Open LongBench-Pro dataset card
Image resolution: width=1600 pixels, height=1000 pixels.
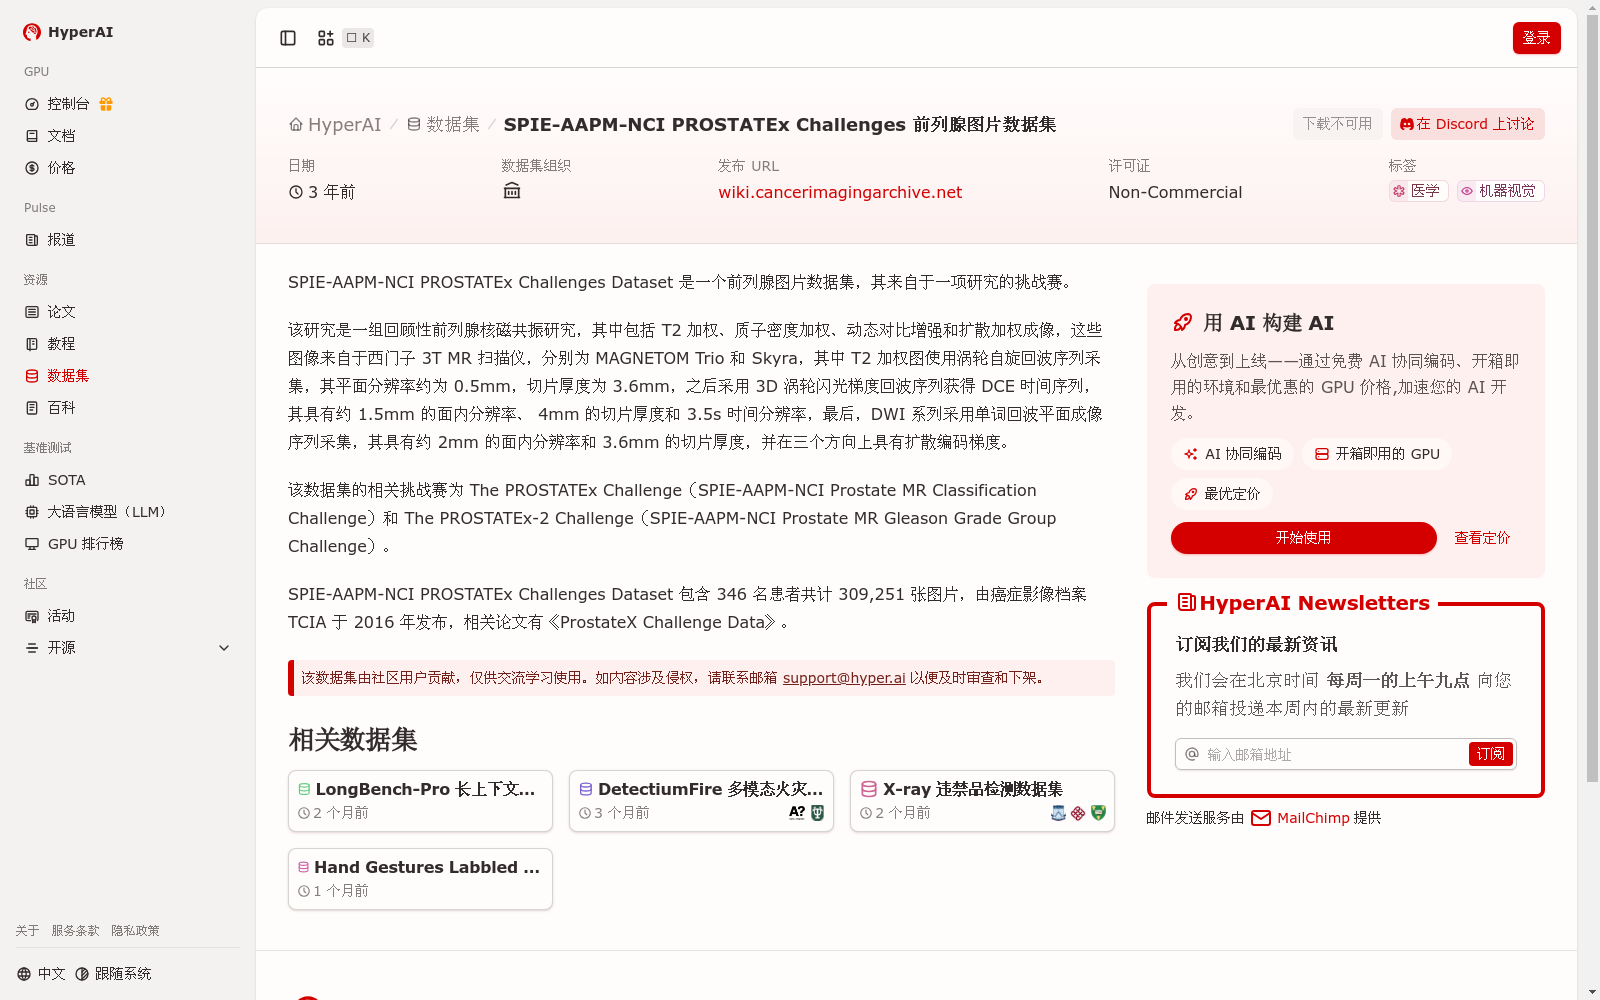pos(420,801)
